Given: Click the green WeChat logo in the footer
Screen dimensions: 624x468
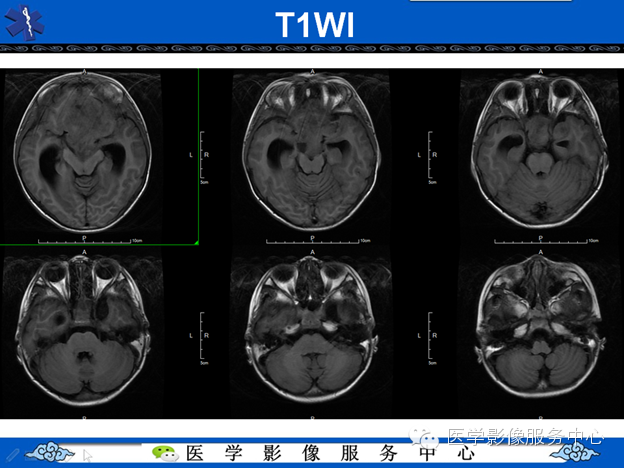Looking at the screenshot, I should (x=165, y=453).
